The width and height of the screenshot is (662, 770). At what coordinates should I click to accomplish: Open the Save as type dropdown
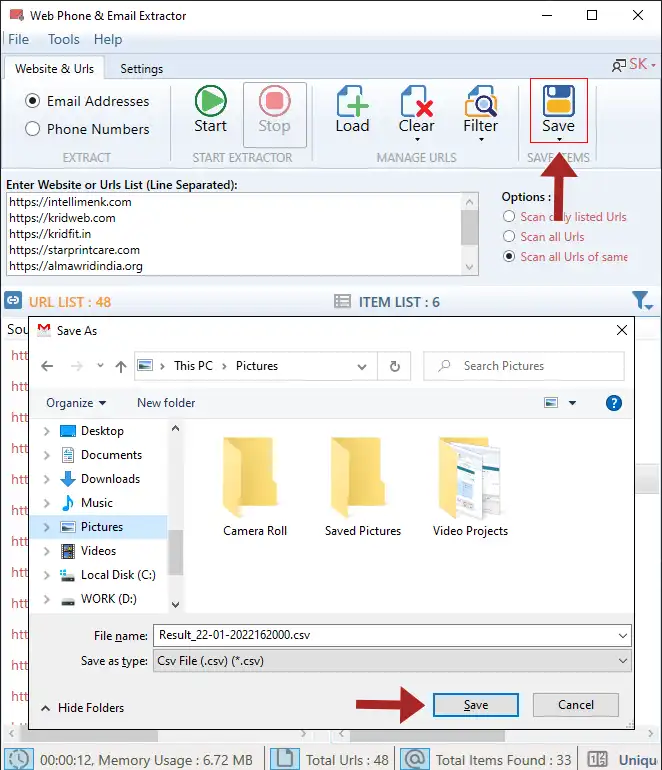623,661
